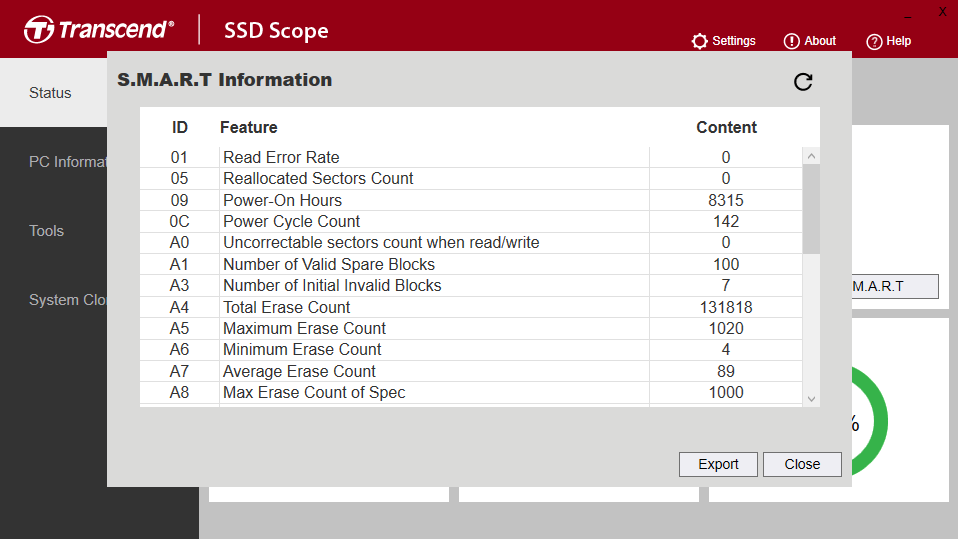Click the Feature column header
The image size is (958, 539).
(249, 127)
